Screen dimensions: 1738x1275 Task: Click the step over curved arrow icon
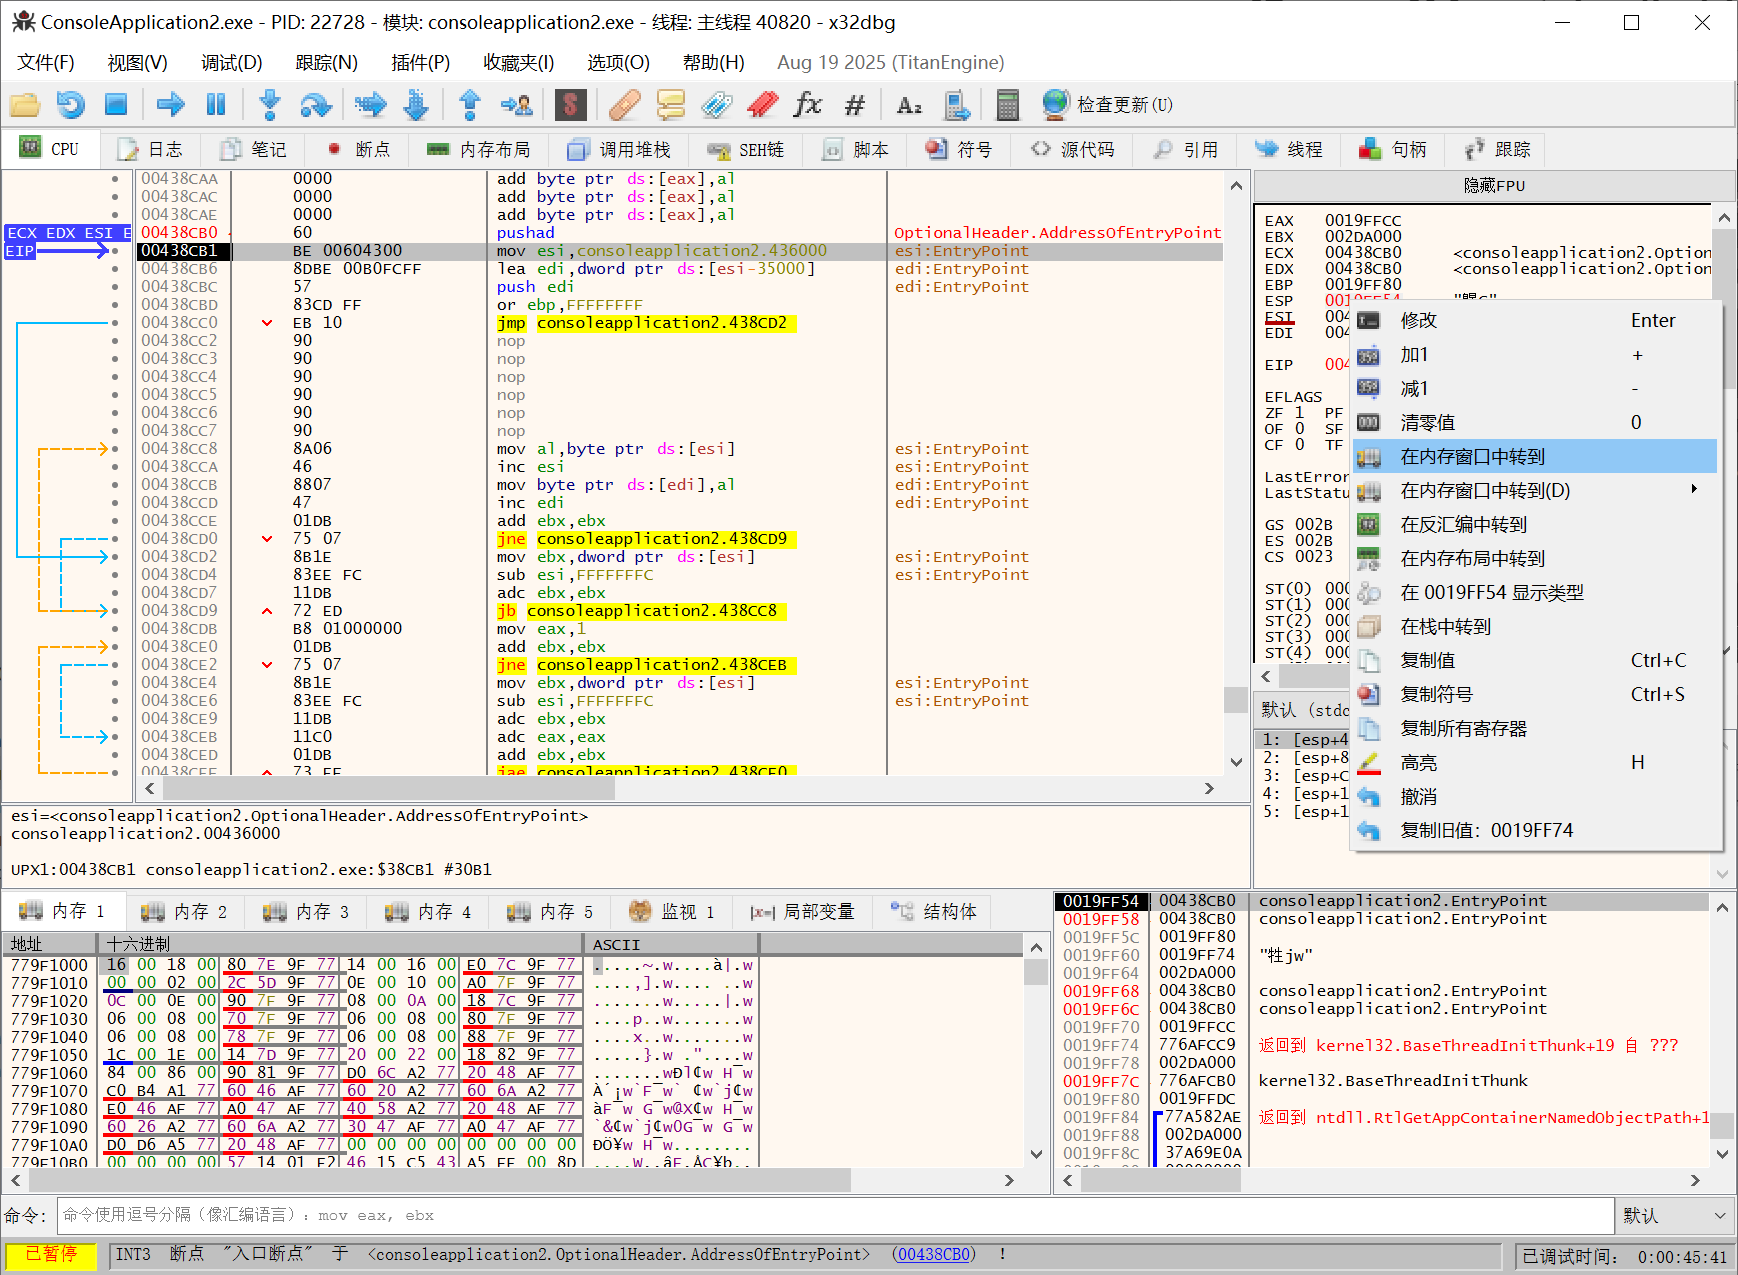coord(315,104)
